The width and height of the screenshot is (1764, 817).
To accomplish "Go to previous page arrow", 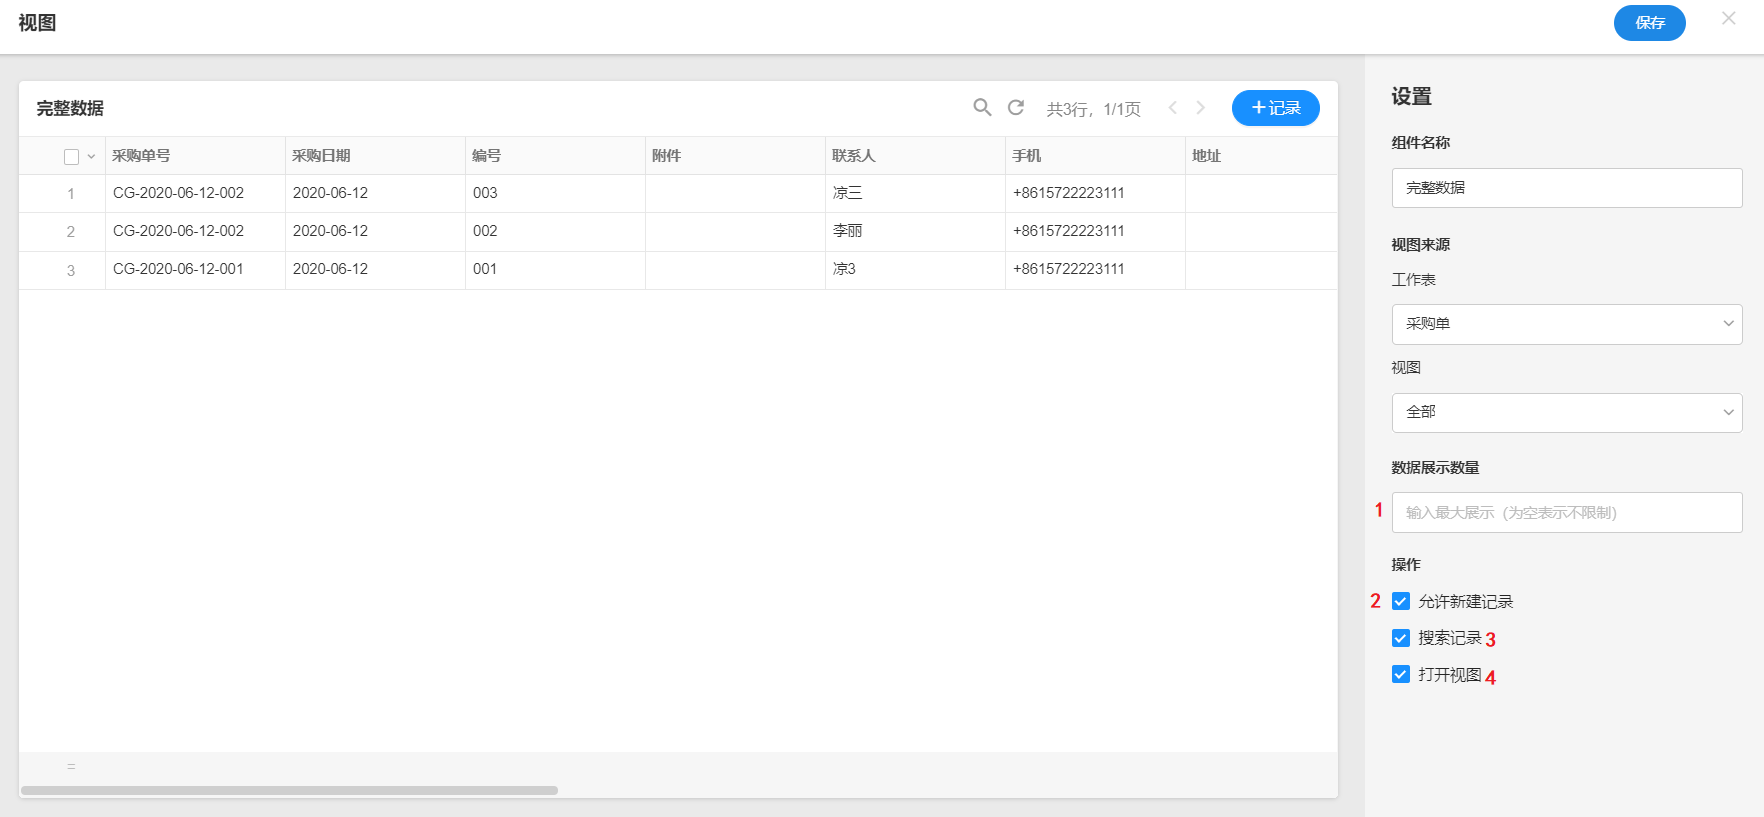I will coord(1172,108).
